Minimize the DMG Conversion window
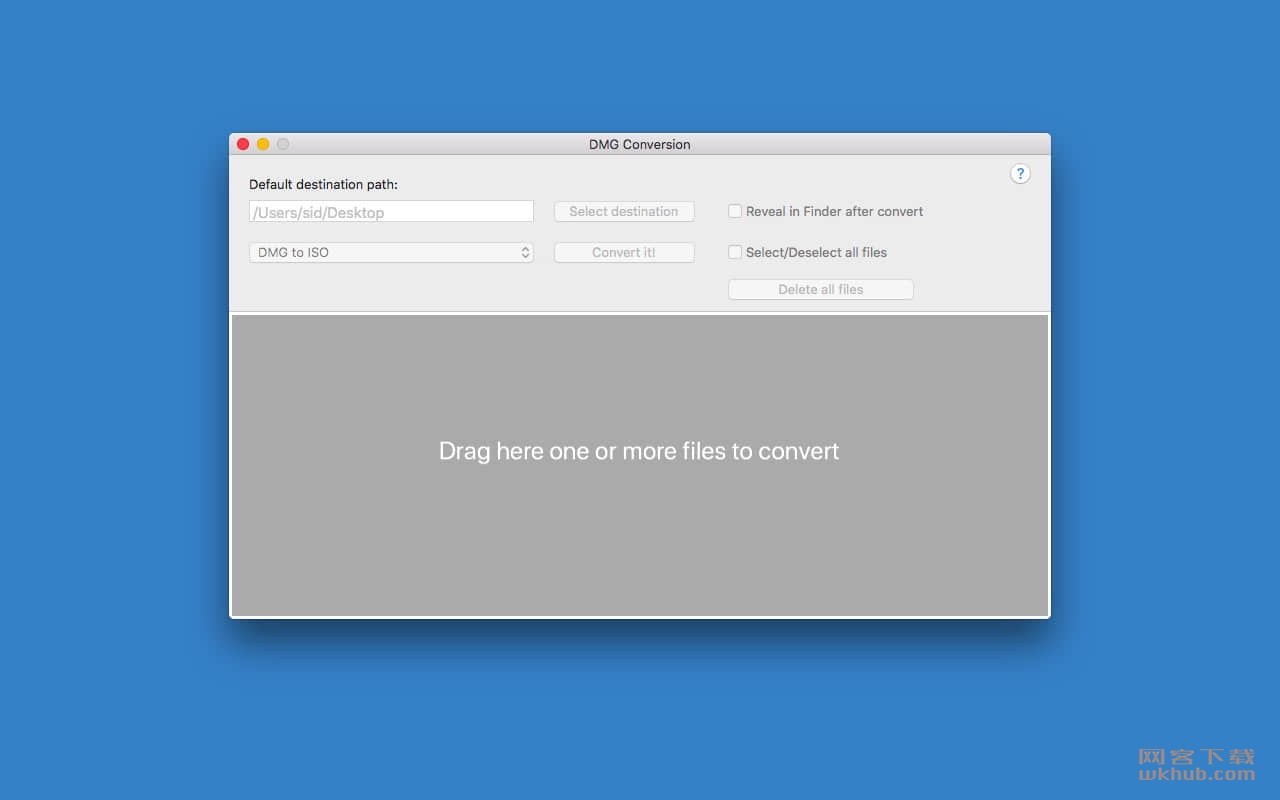 (263, 144)
